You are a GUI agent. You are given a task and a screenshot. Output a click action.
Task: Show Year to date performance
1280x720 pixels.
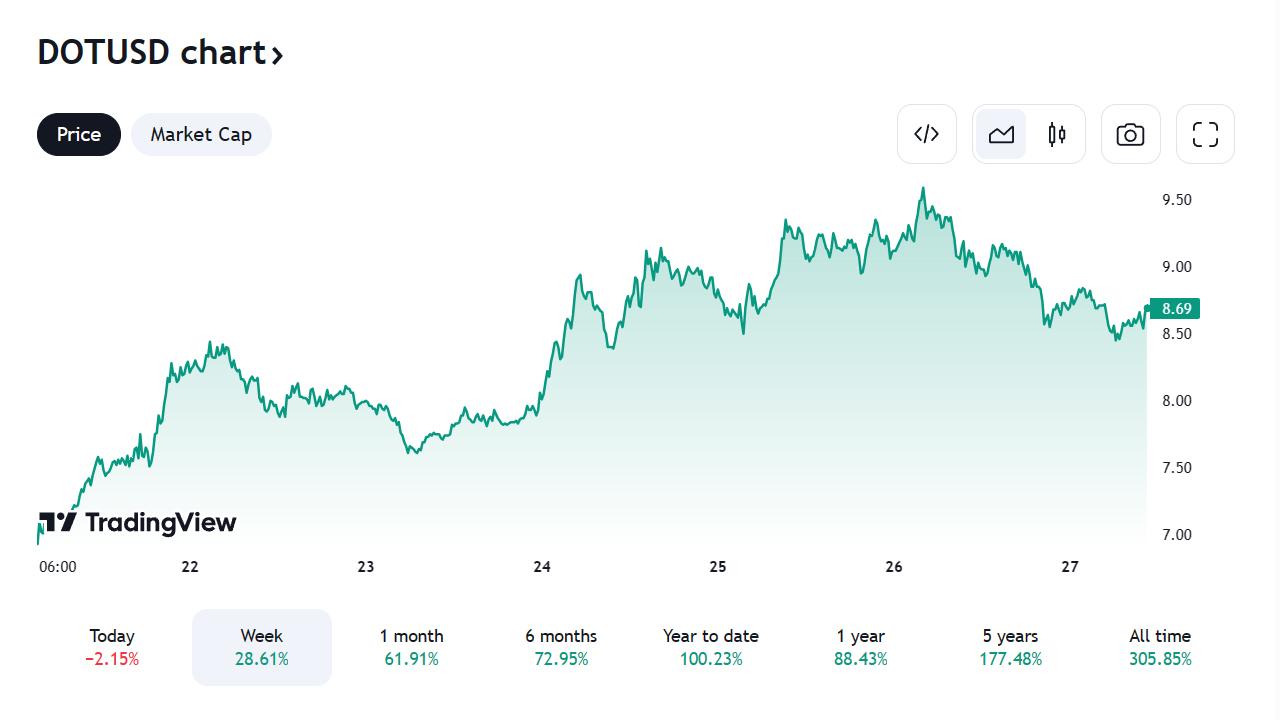(x=711, y=647)
